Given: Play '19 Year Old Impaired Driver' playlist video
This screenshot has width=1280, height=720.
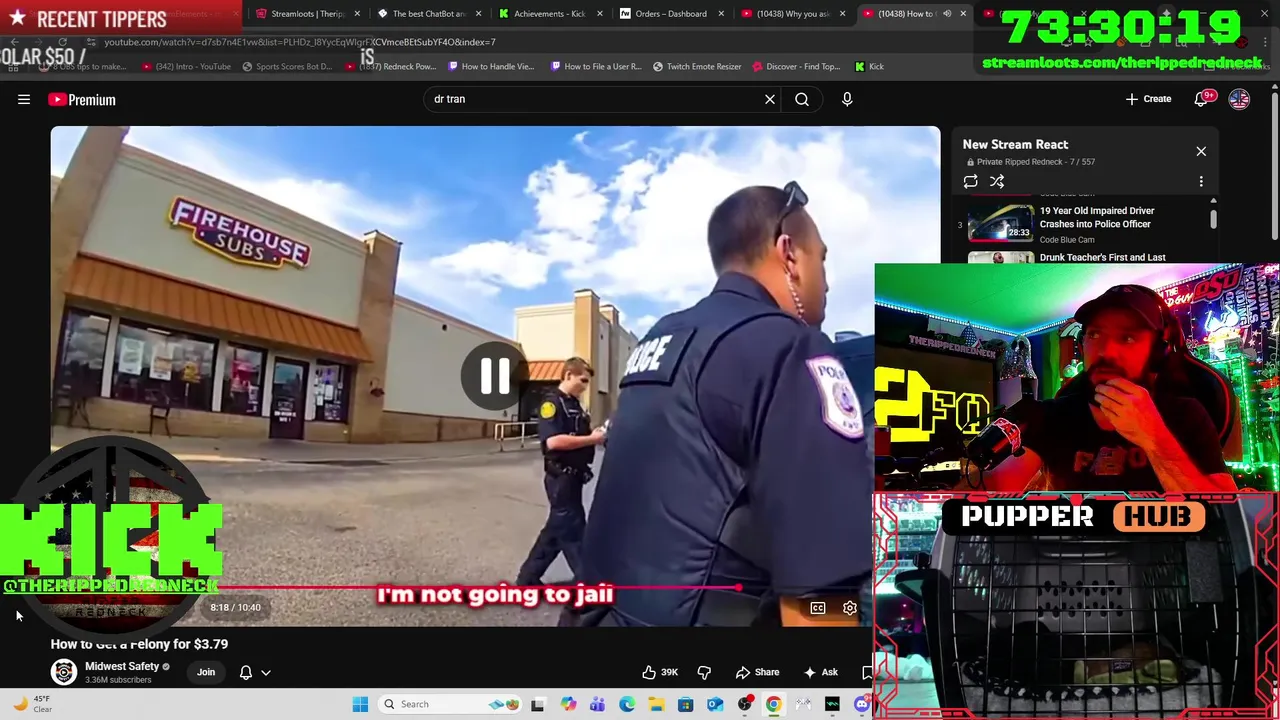Looking at the screenshot, I should click(1097, 217).
